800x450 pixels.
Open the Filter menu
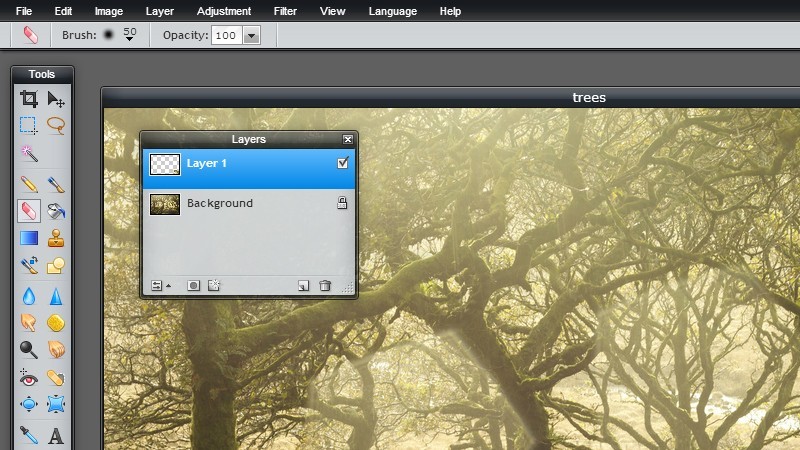(285, 11)
